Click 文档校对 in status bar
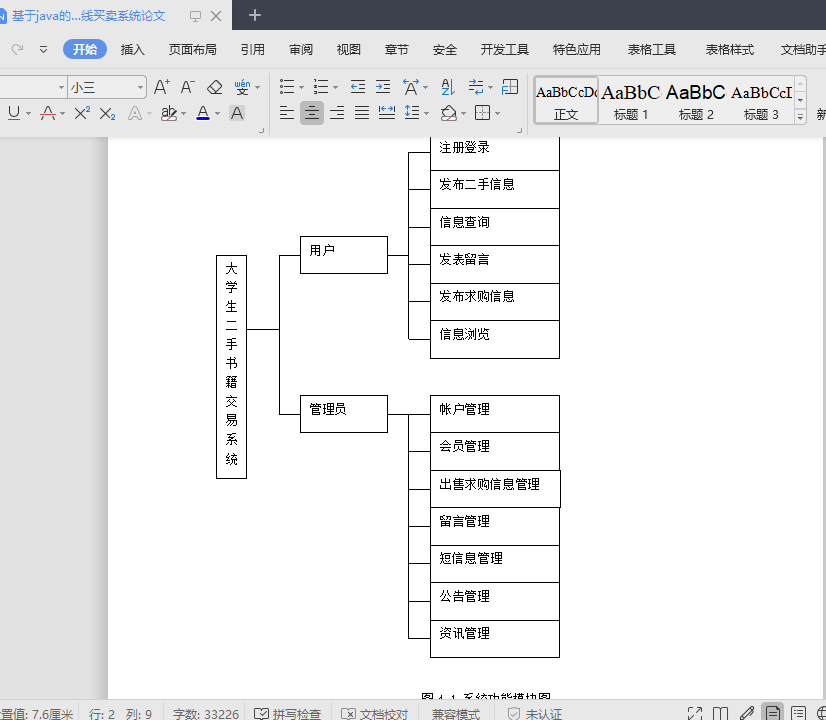The height and width of the screenshot is (720, 826). click(x=375, y=714)
